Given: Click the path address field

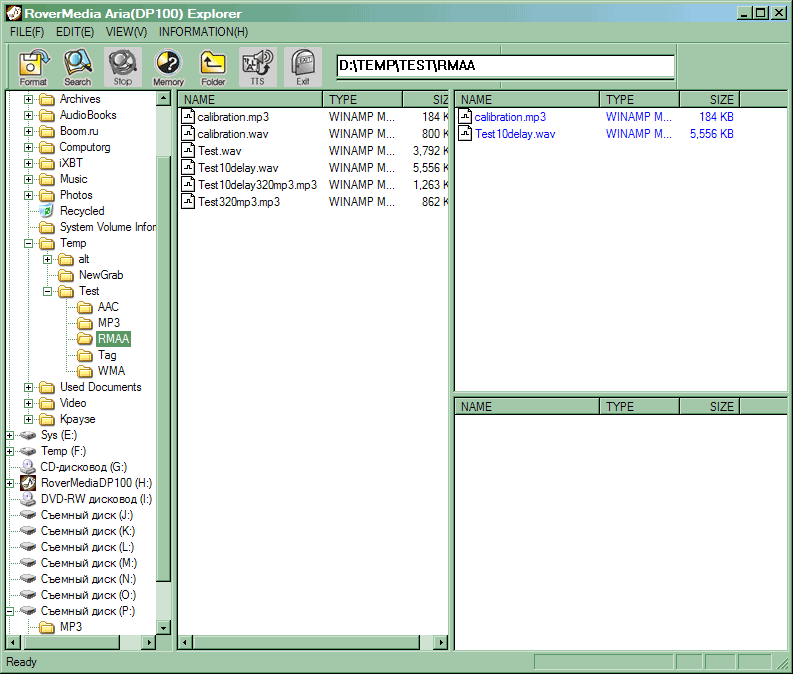Looking at the screenshot, I should tap(505, 66).
